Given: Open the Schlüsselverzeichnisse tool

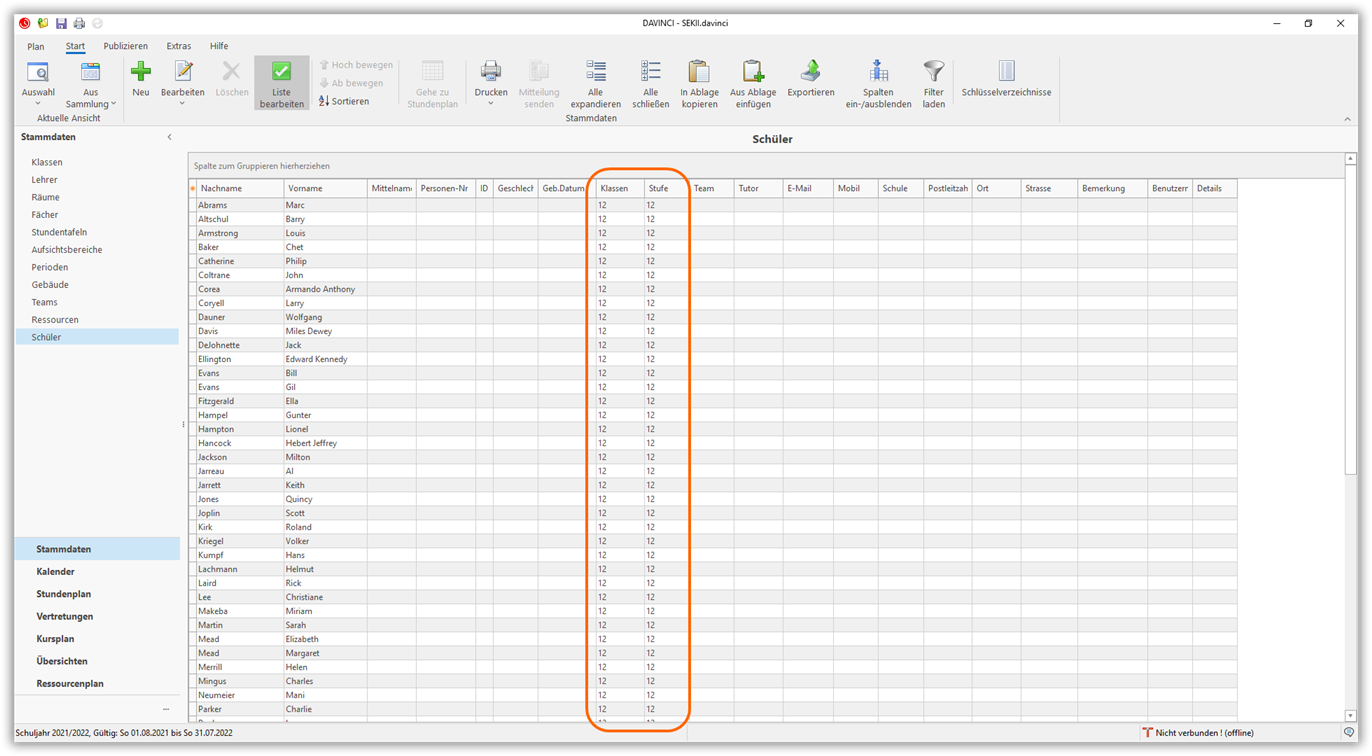Looking at the screenshot, I should (1006, 72).
